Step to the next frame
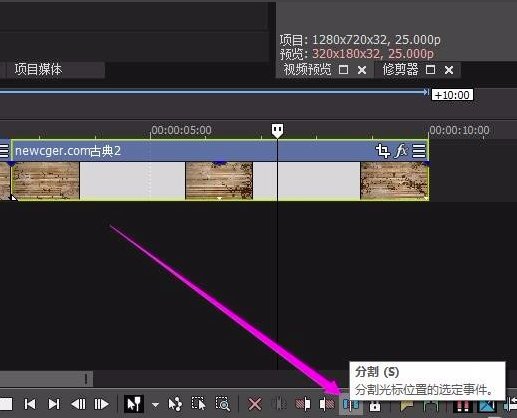 tap(101, 404)
